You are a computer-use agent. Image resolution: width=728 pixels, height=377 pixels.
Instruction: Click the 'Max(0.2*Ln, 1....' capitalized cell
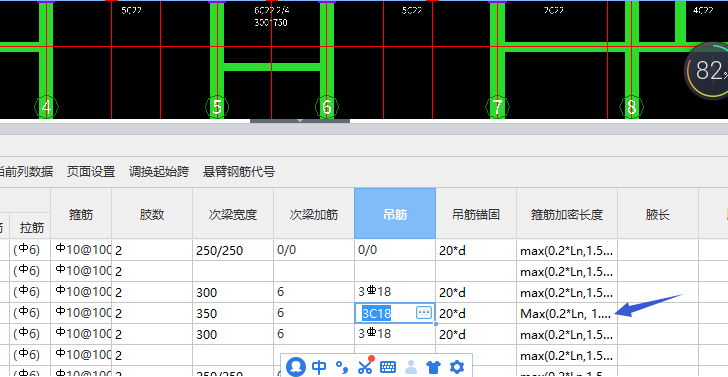567,313
